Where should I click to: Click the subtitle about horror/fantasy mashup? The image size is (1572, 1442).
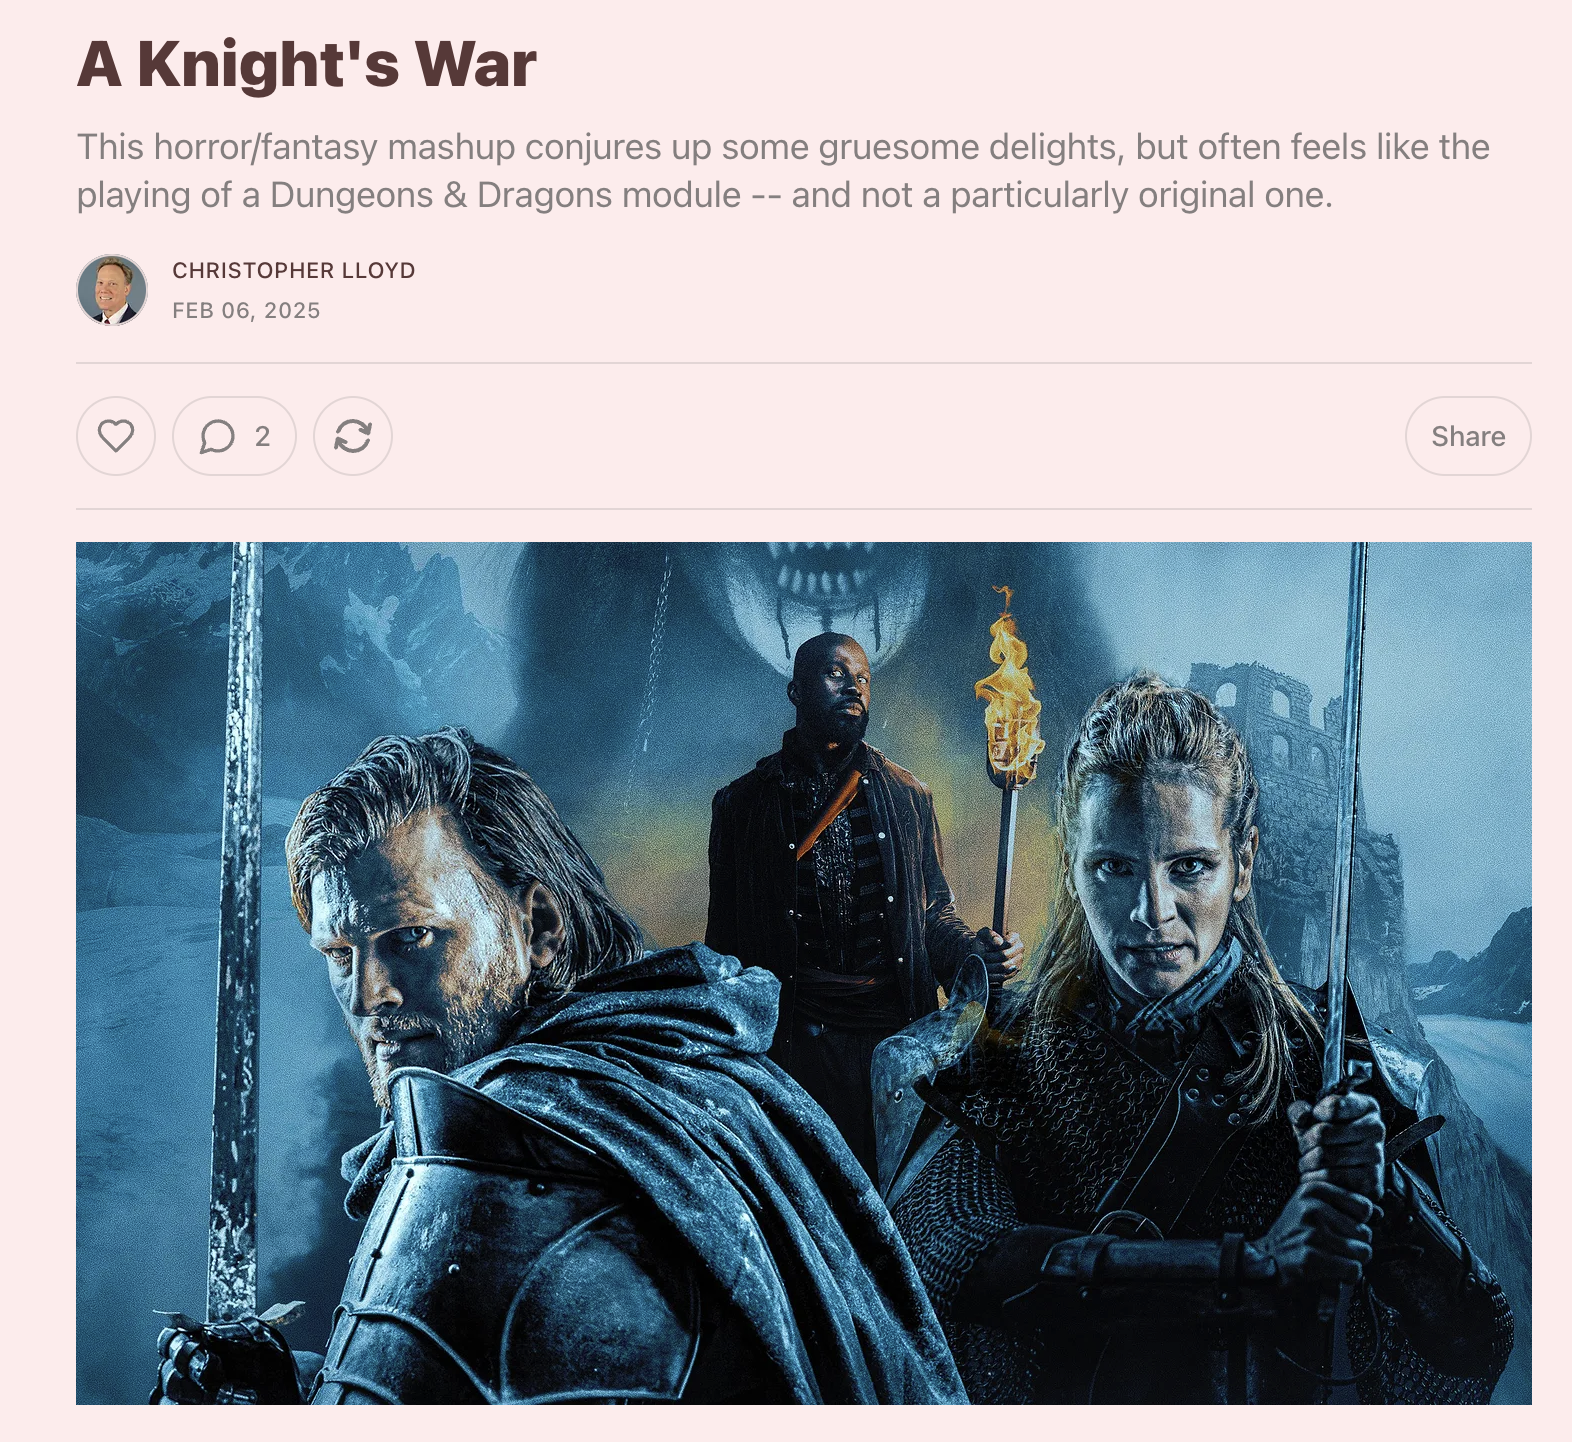[784, 171]
